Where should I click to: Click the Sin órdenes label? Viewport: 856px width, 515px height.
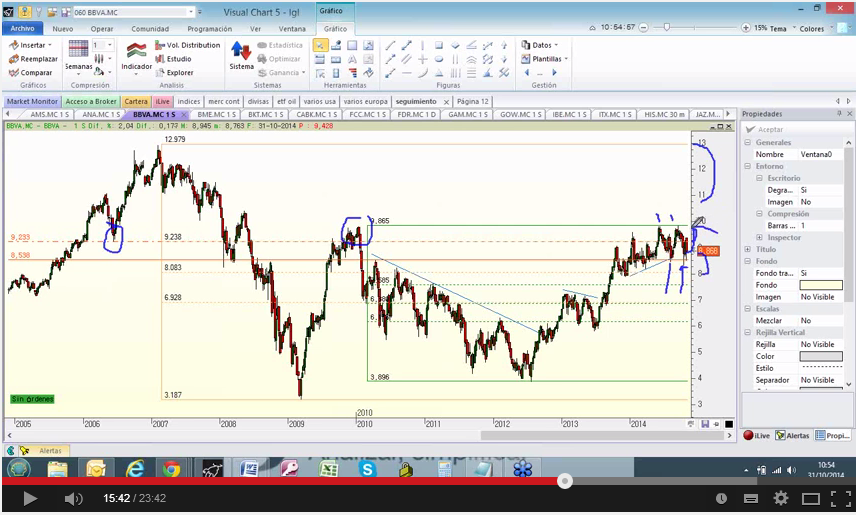pos(32,399)
